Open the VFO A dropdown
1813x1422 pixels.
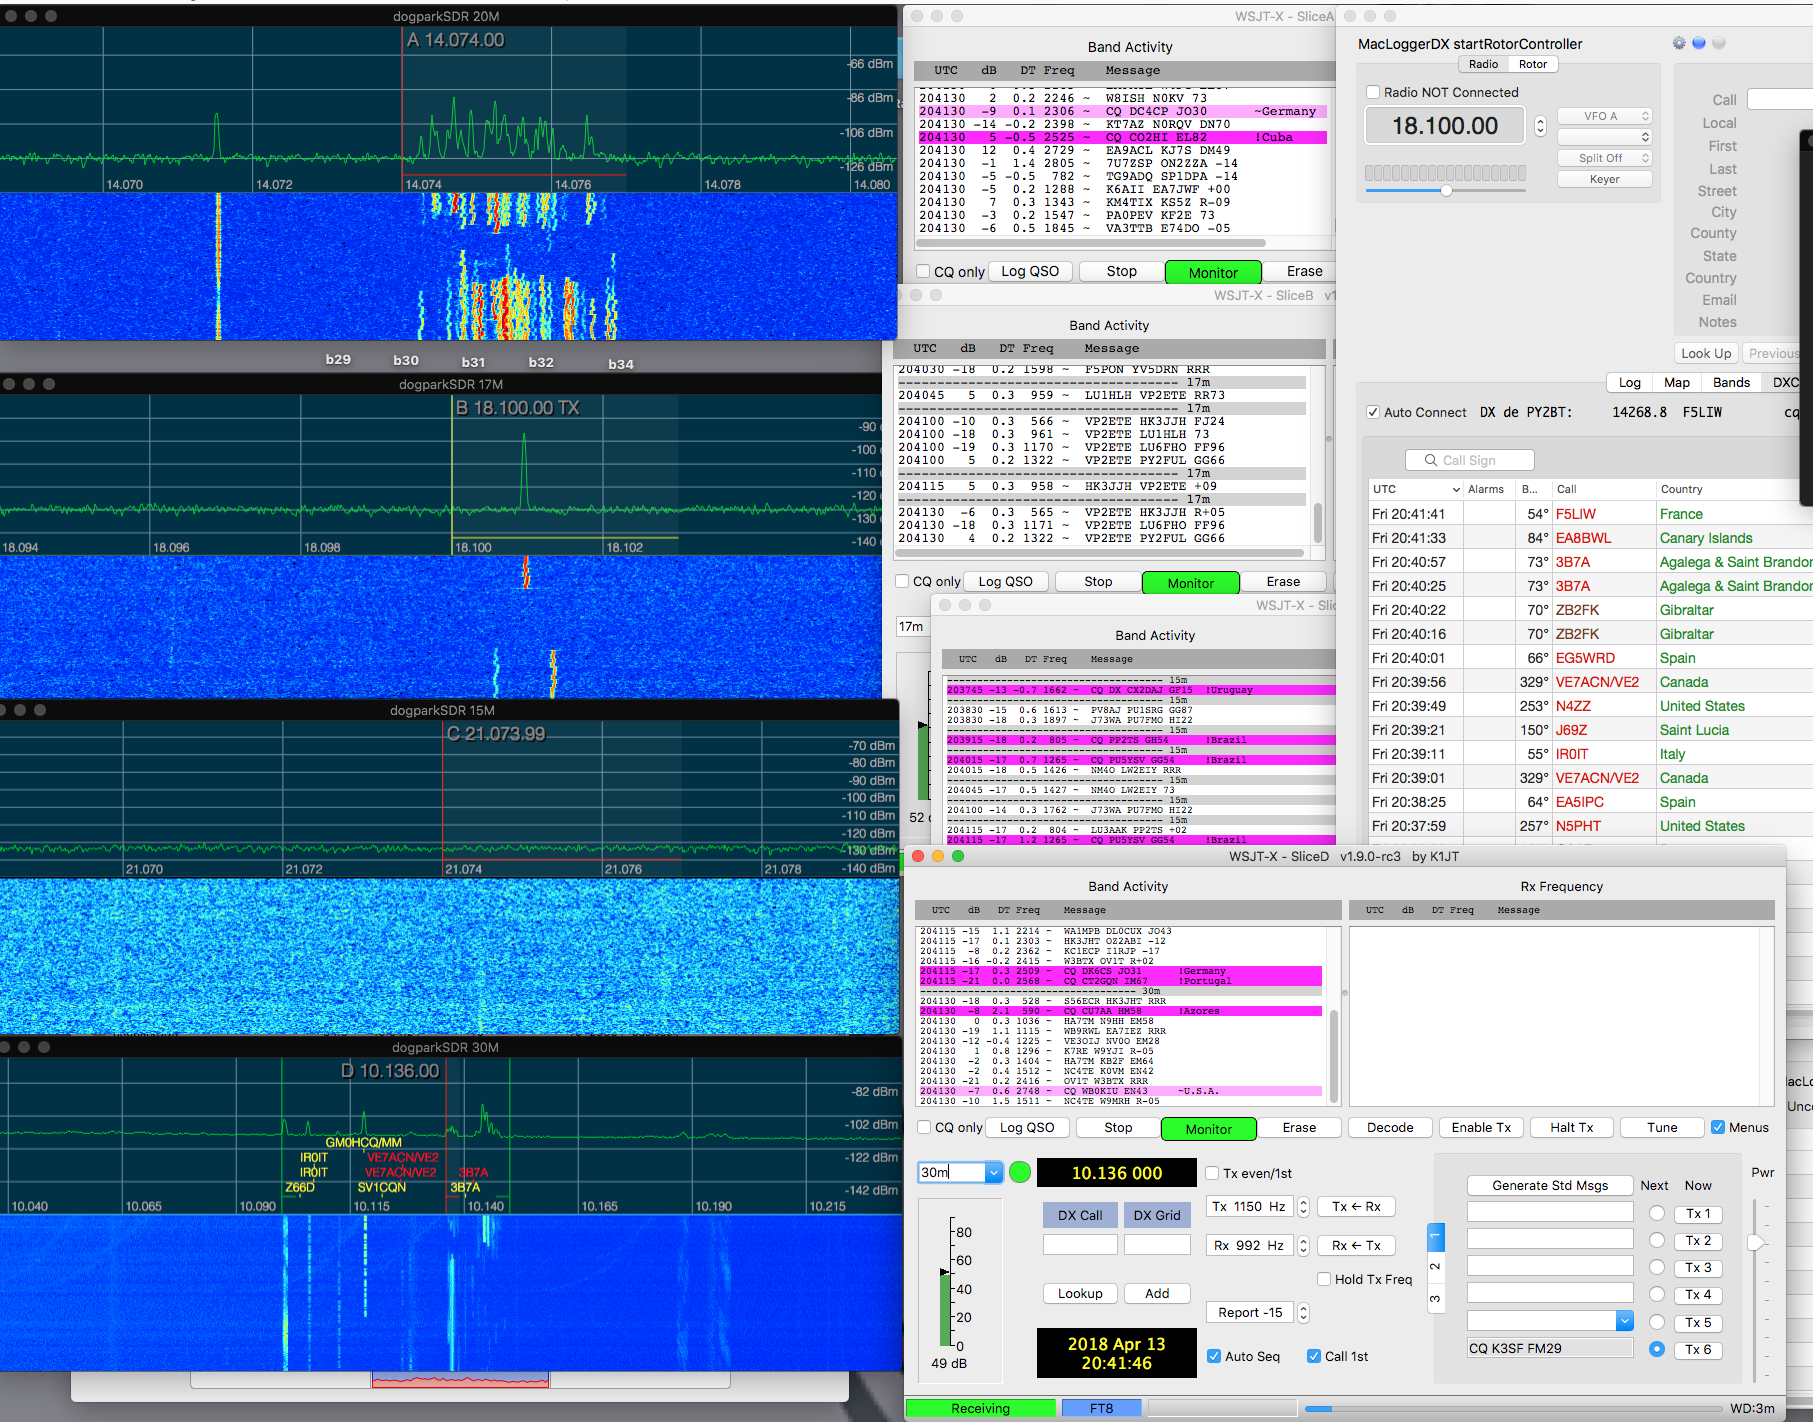(1604, 116)
